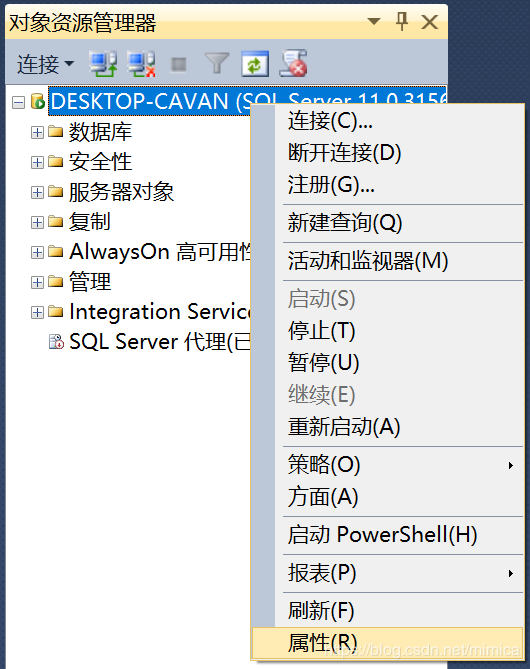Expand the 数据库 folder node
The width and height of the screenshot is (530, 669).
click(x=37, y=132)
